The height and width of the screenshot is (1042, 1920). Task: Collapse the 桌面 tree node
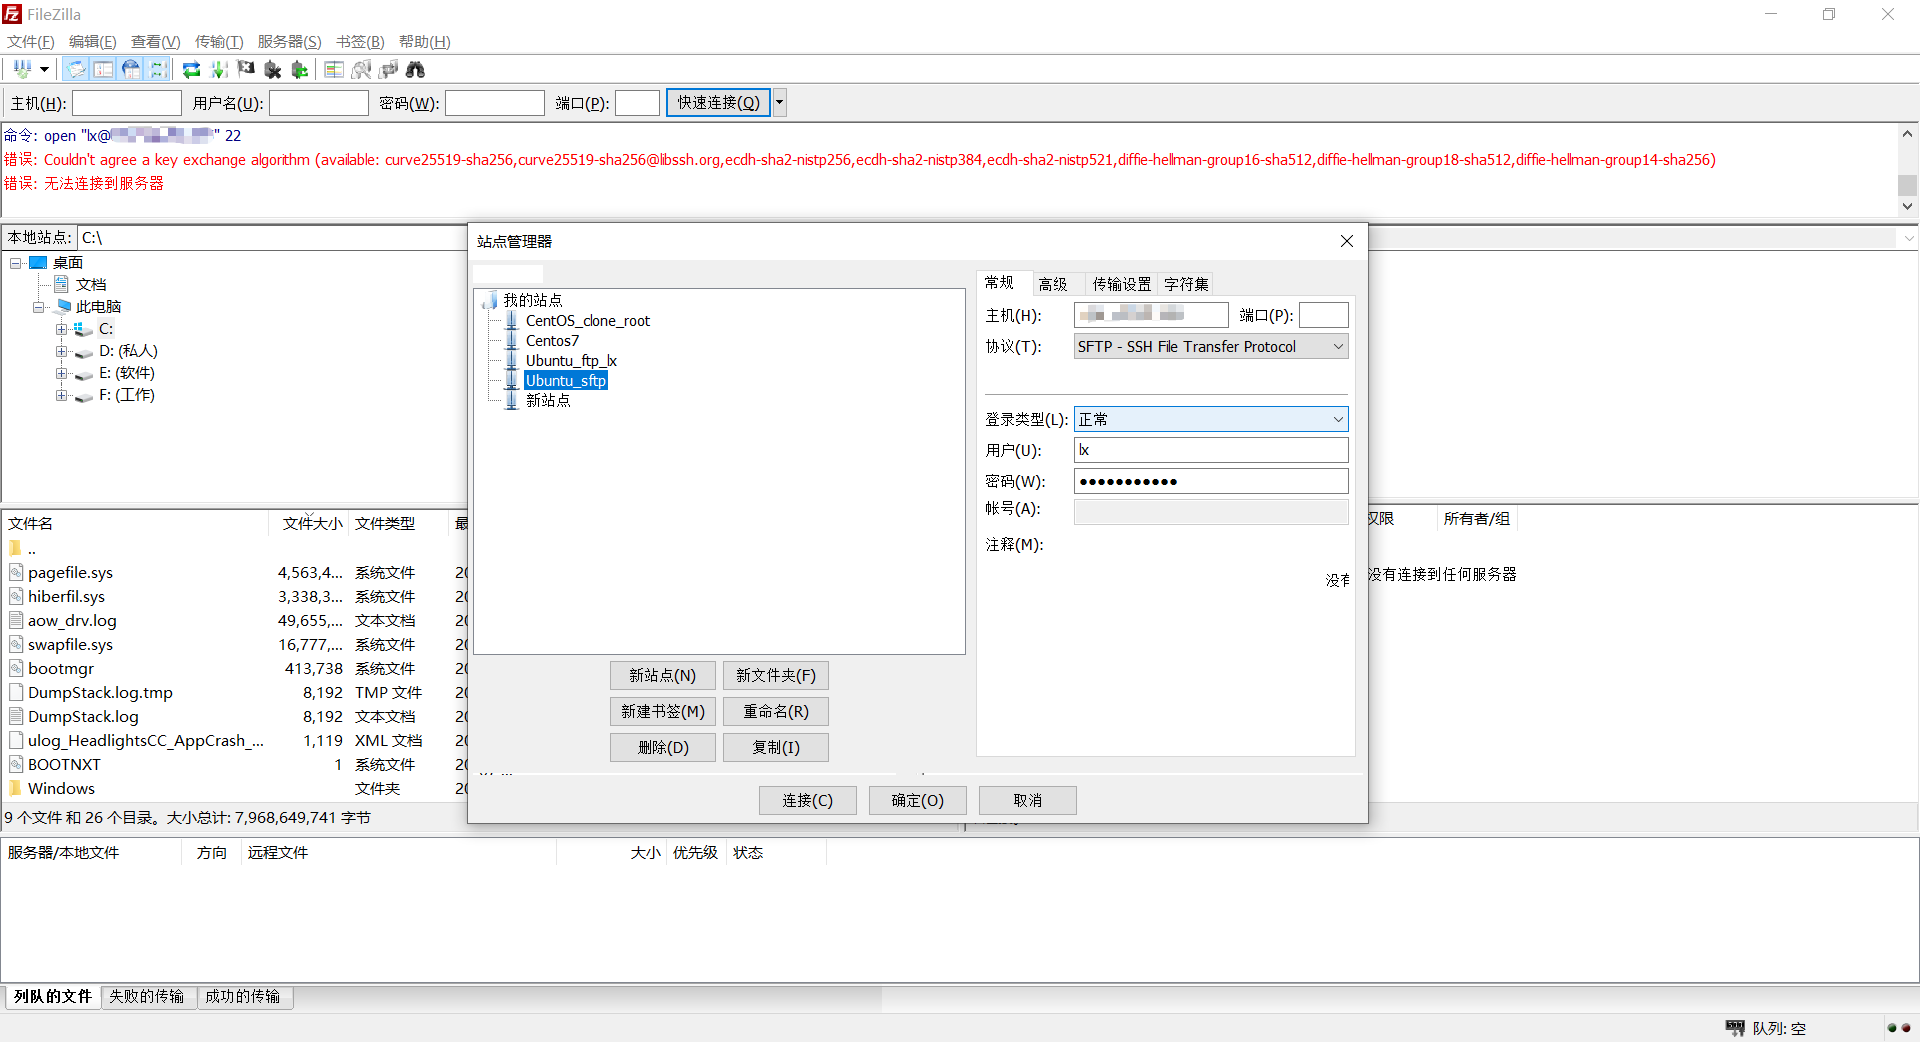(16, 263)
